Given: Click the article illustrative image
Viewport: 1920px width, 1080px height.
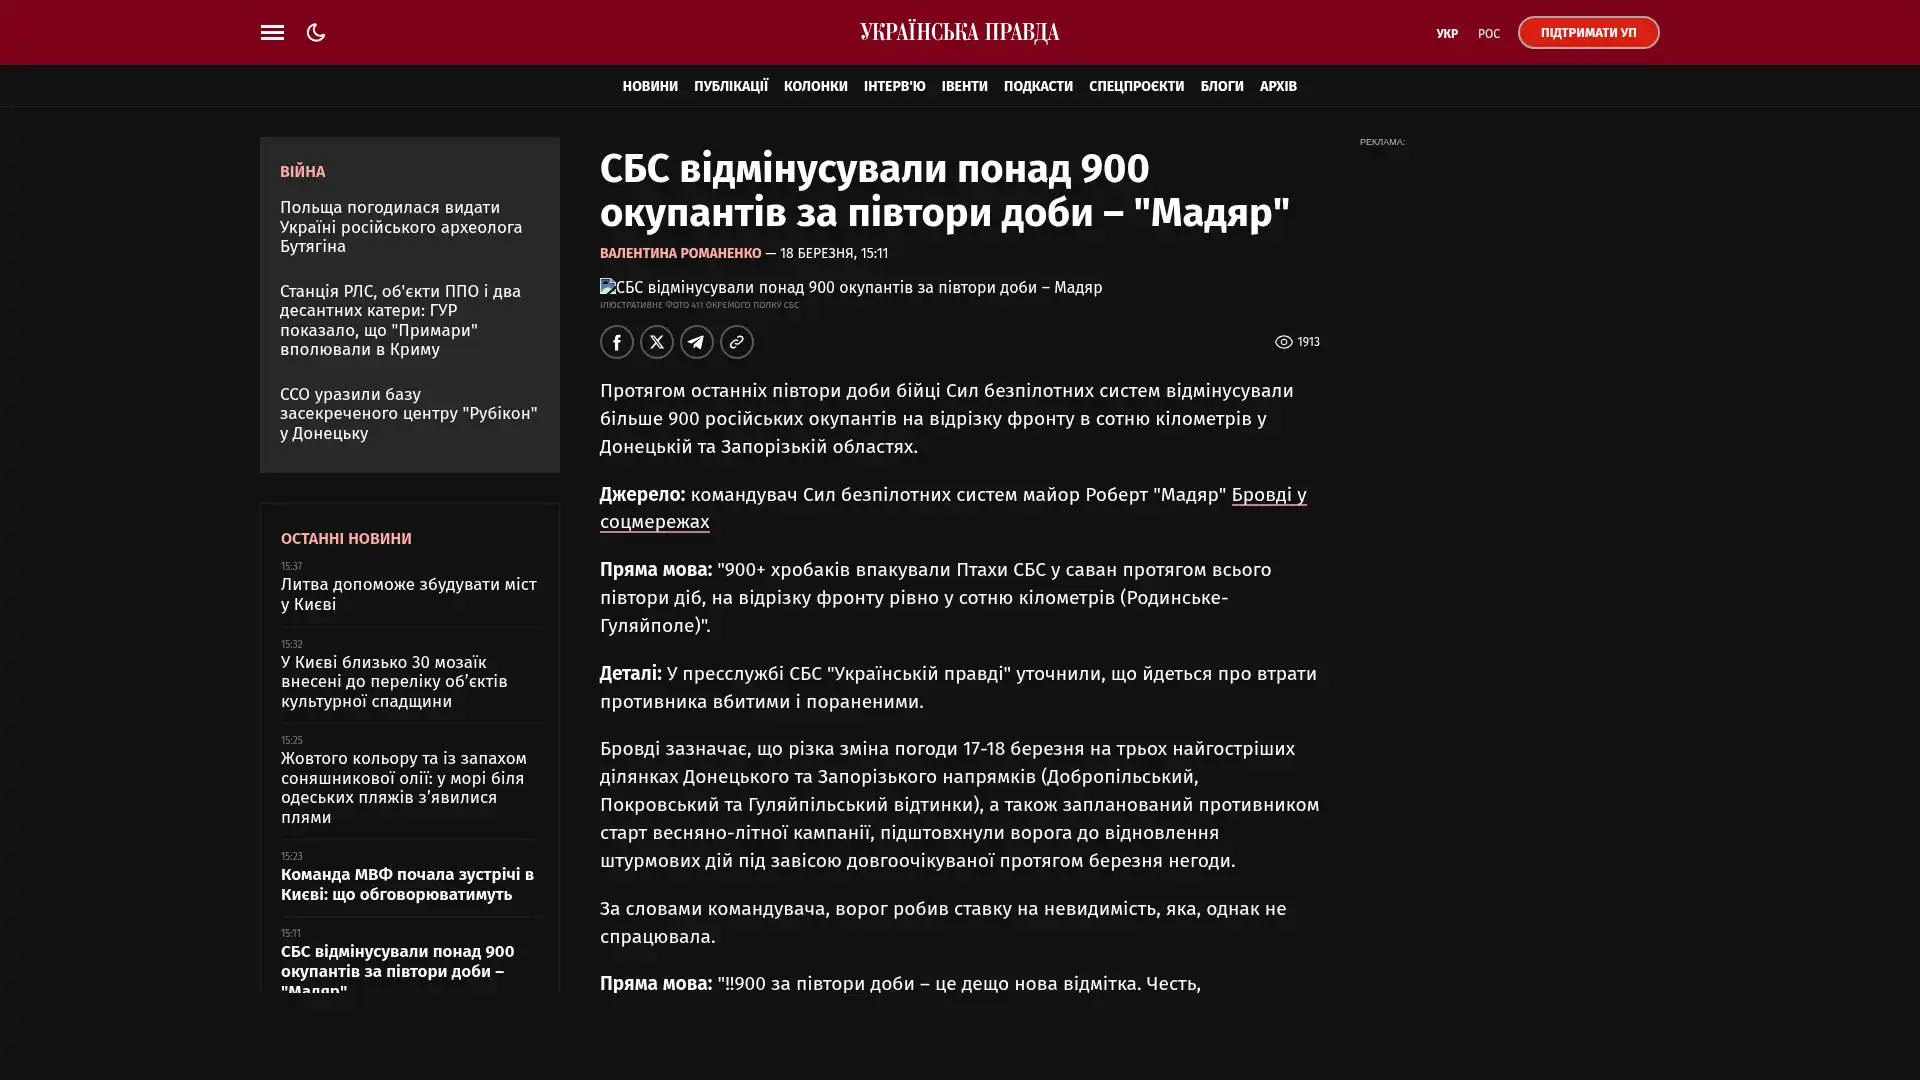Looking at the screenshot, I should pyautogui.click(x=850, y=288).
